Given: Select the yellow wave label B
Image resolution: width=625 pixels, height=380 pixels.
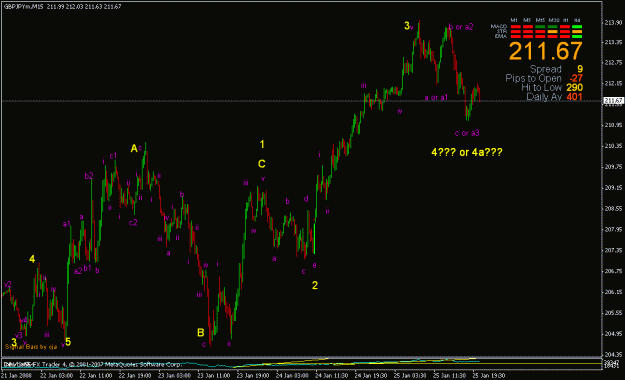Looking at the screenshot, I should click(x=201, y=333).
